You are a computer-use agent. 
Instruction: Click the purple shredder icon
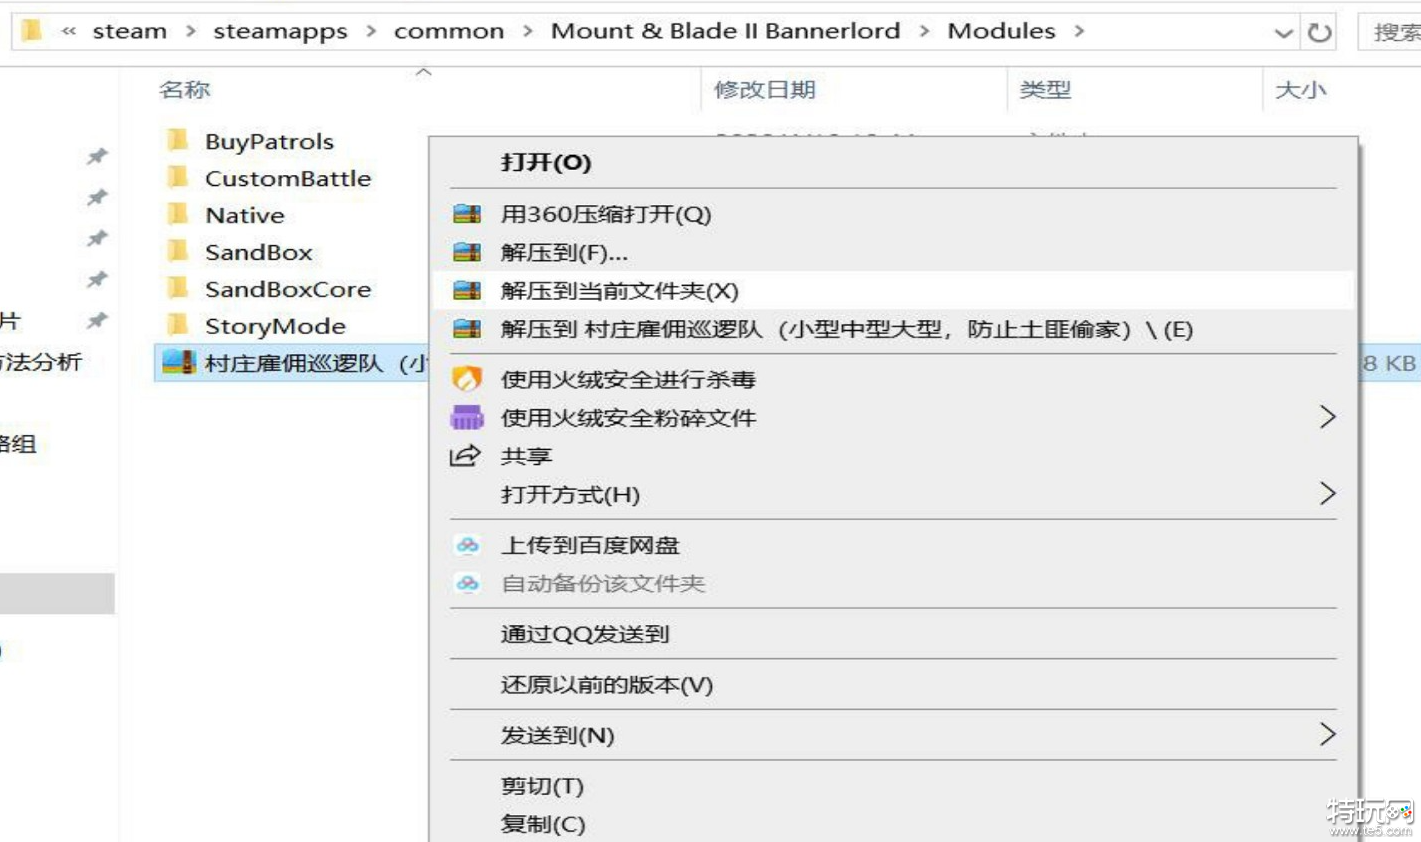[x=467, y=417]
